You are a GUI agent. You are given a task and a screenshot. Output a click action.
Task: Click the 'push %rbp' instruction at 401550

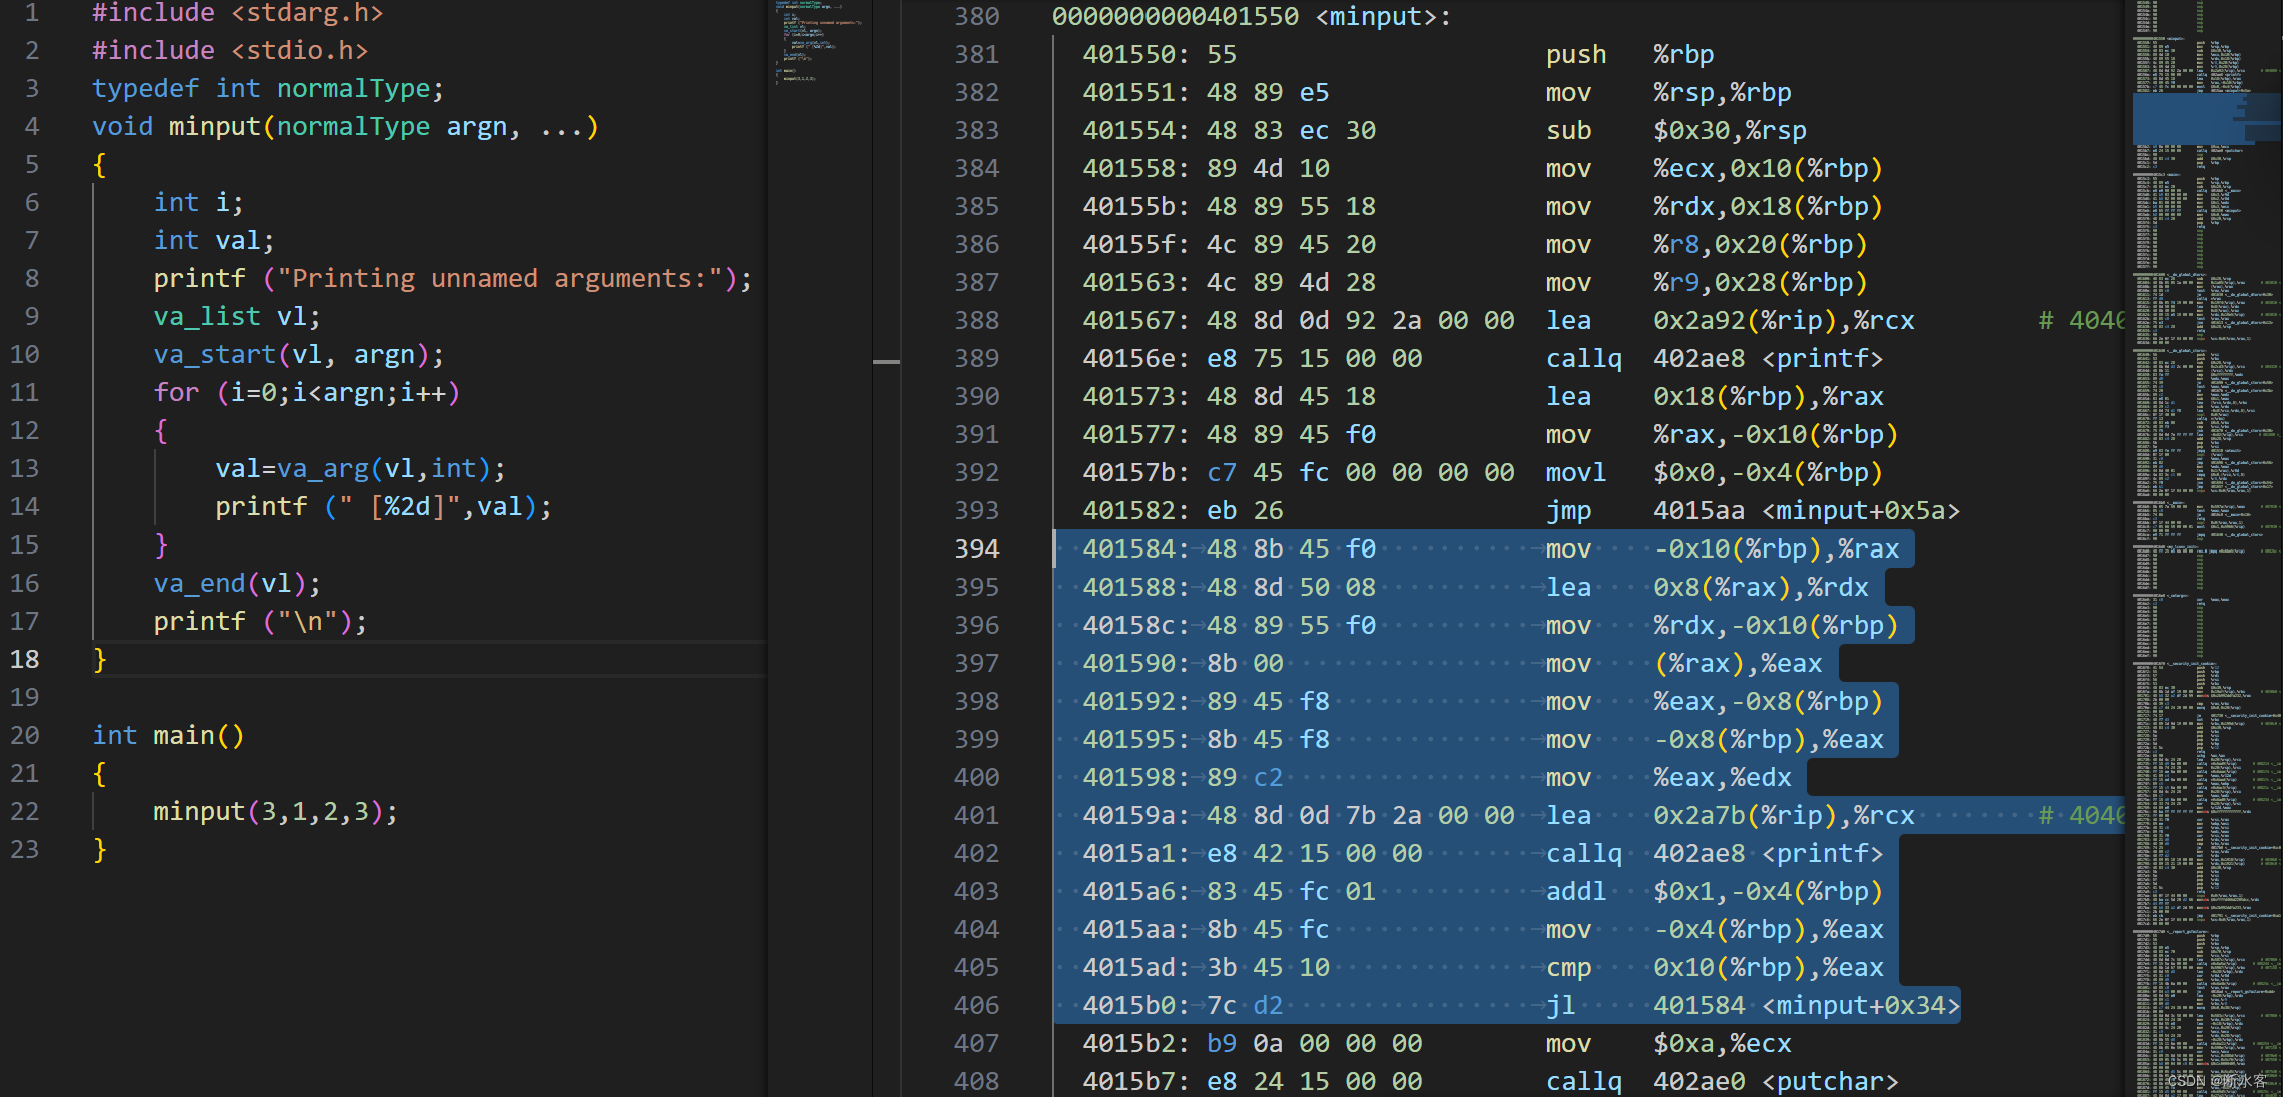point(1398,54)
